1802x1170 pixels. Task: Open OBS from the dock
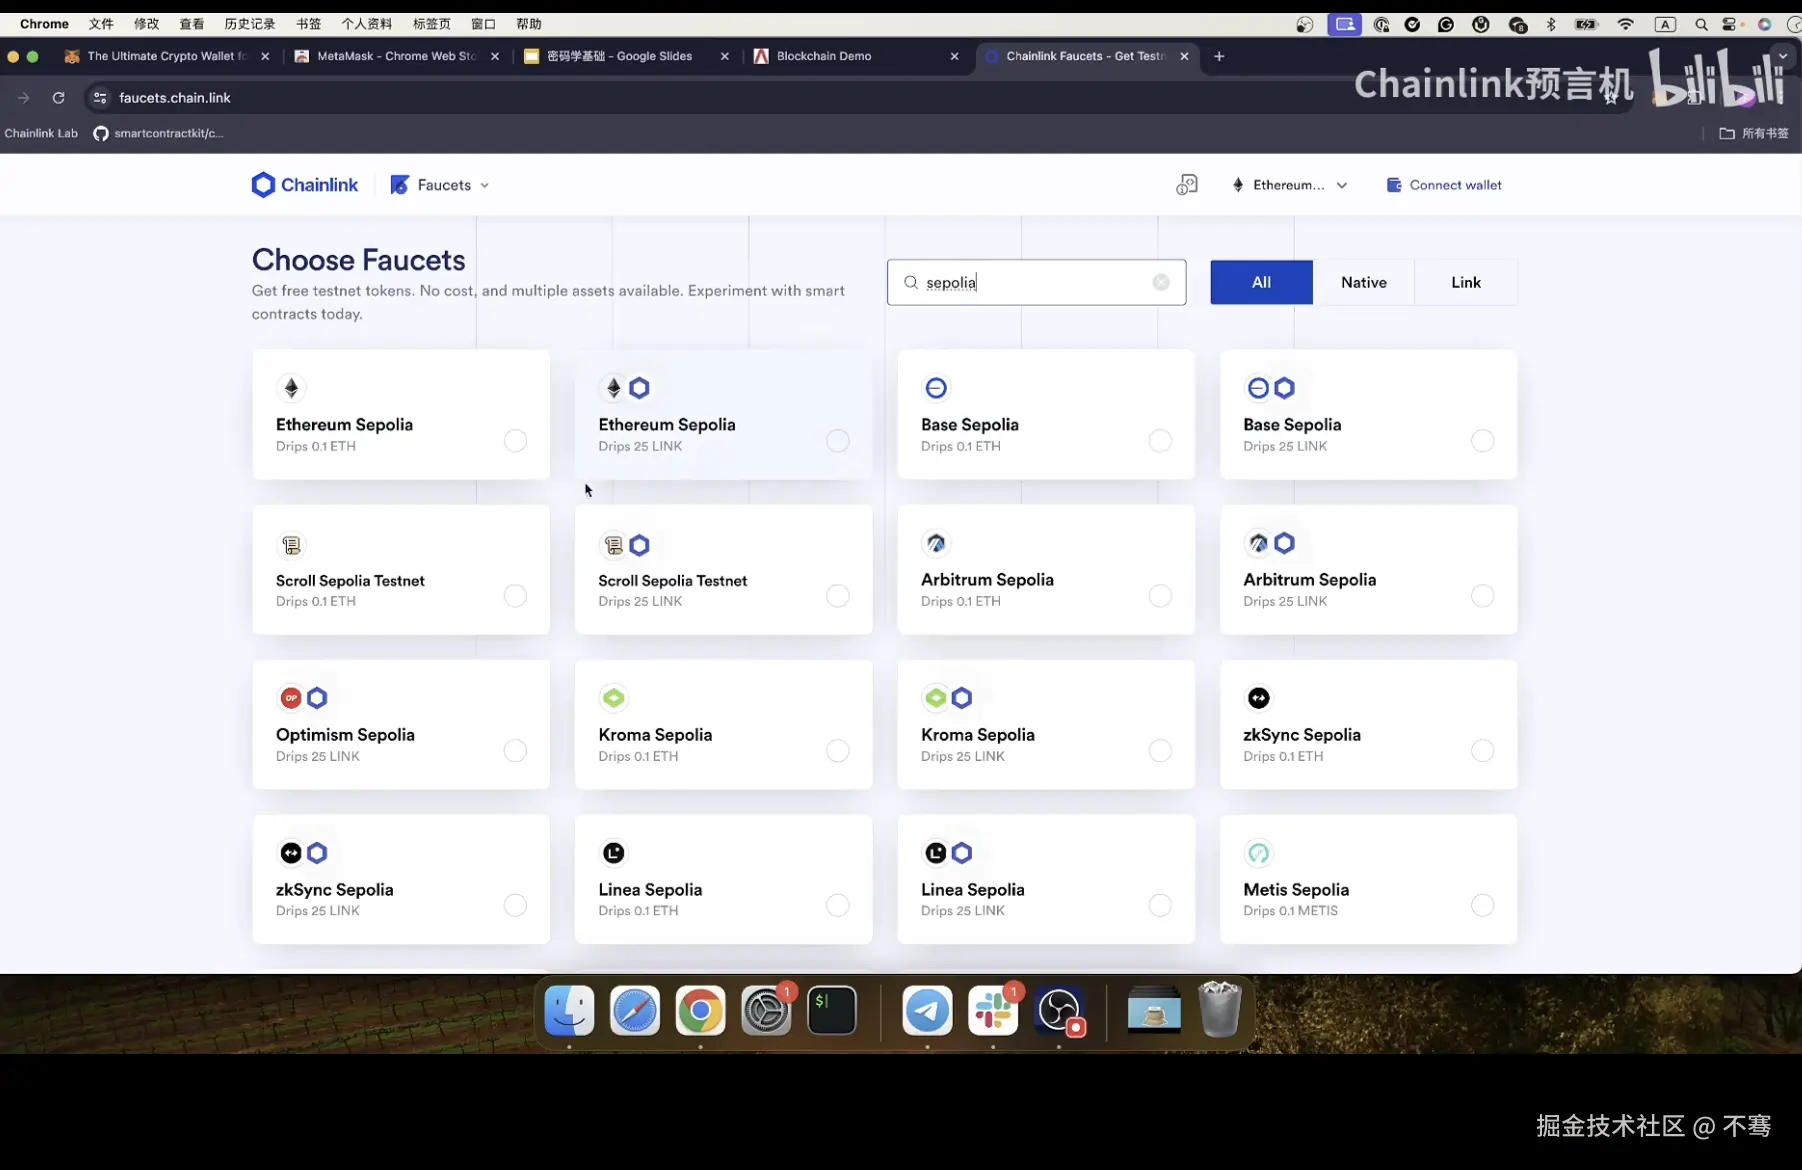(x=1059, y=1011)
